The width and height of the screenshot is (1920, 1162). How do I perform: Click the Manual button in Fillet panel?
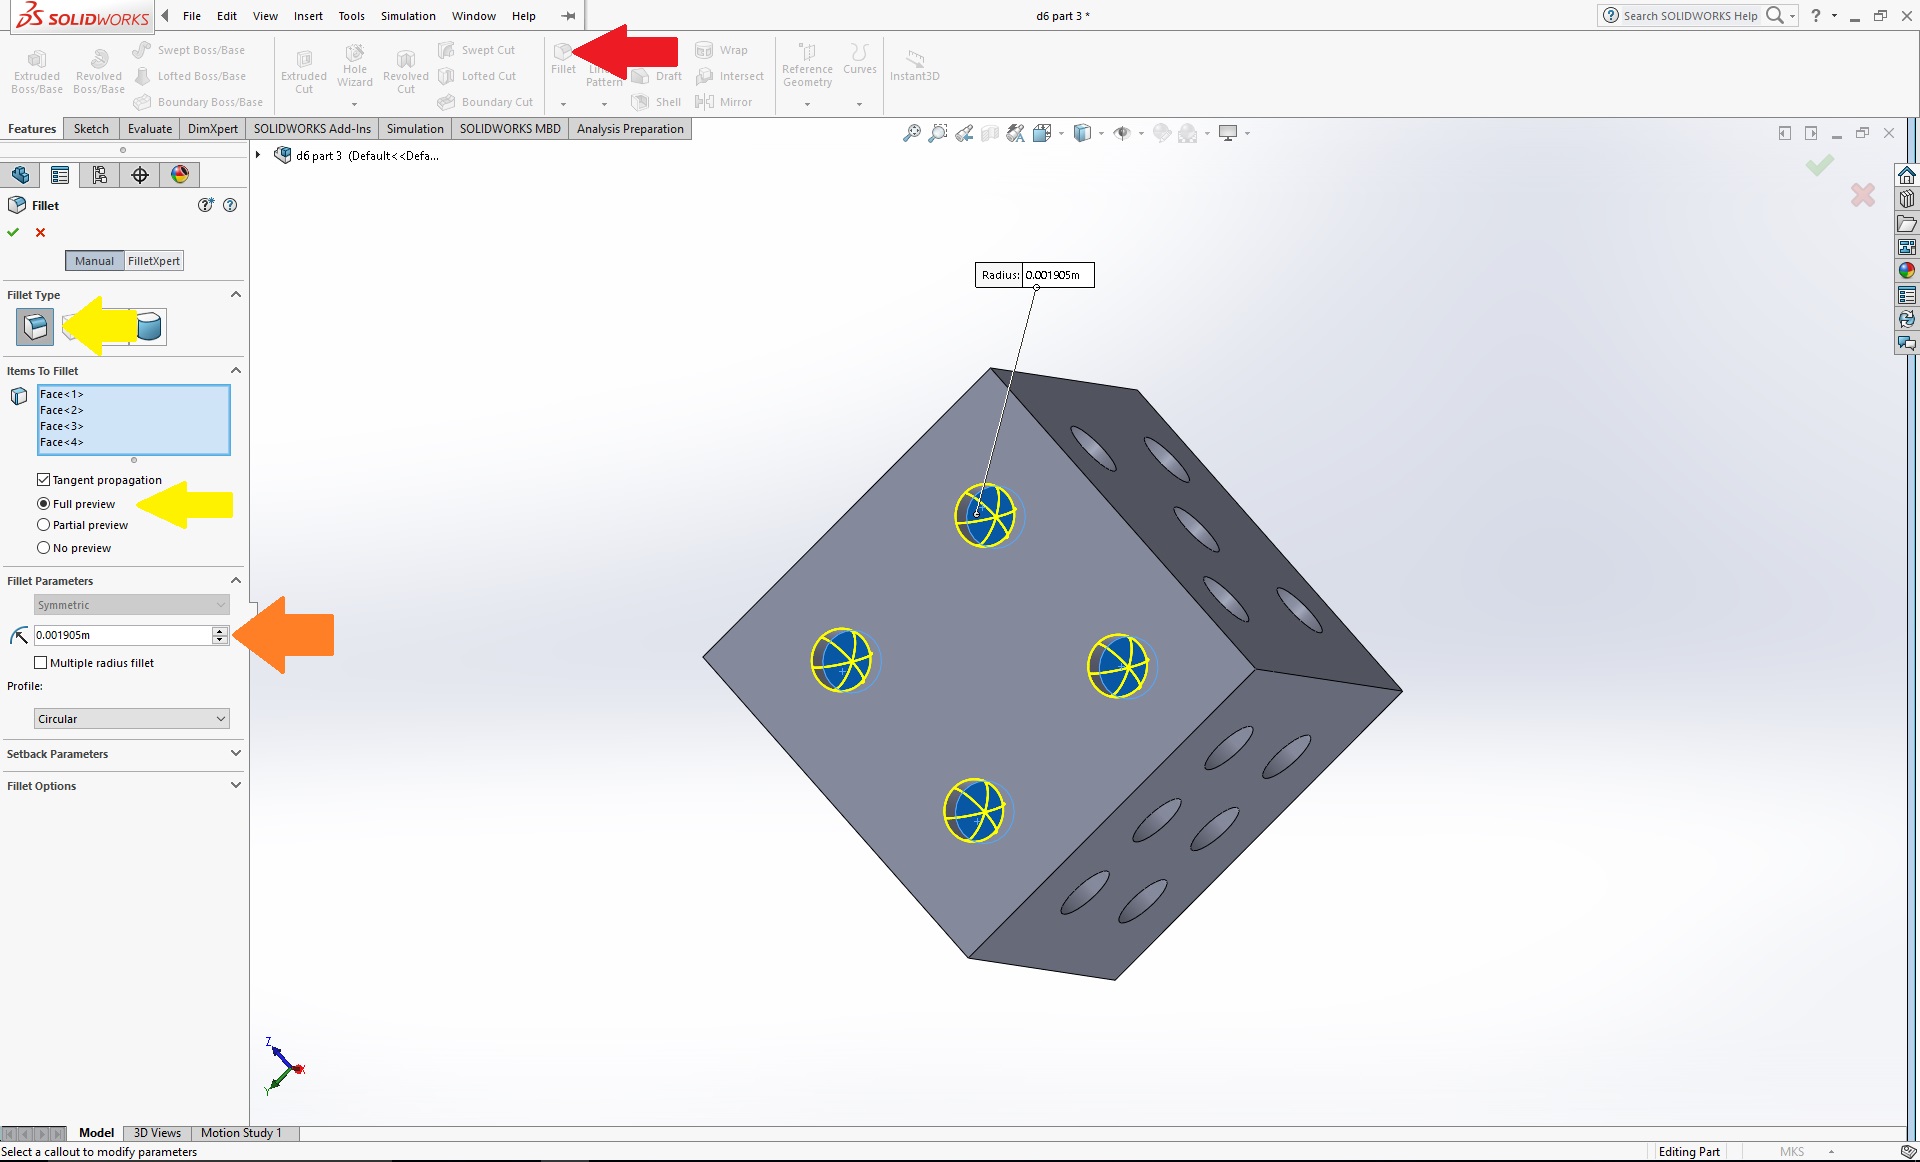(x=95, y=261)
